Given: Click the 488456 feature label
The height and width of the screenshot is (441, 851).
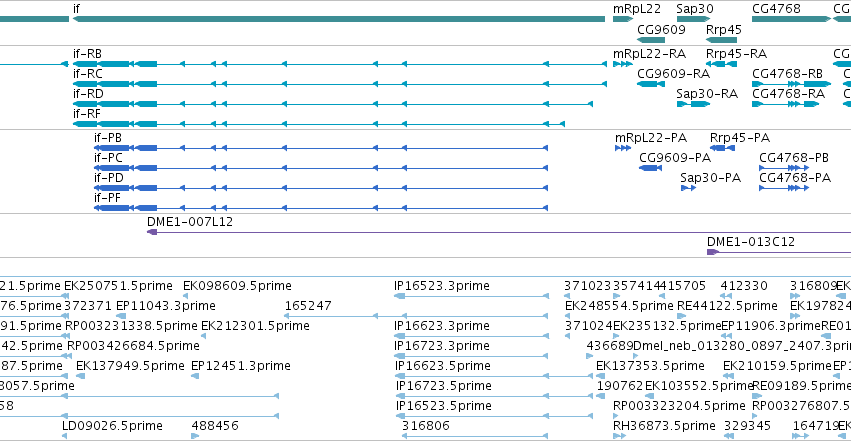Looking at the screenshot, I should pyautogui.click(x=215, y=426).
